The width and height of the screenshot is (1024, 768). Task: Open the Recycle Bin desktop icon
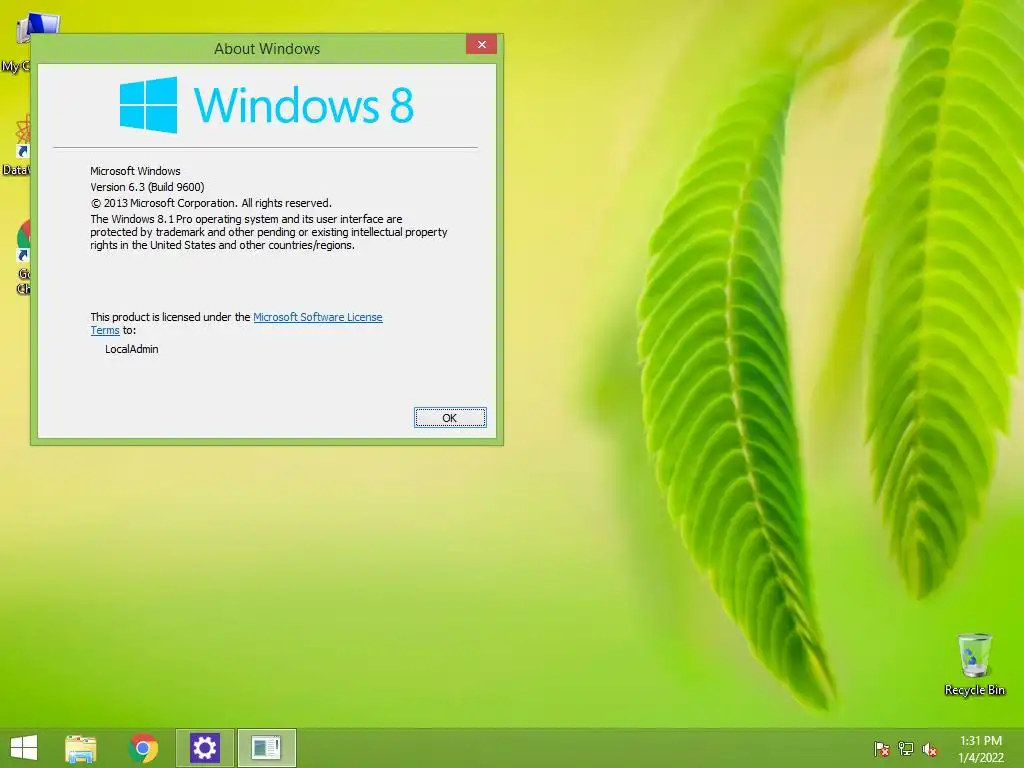[974, 664]
